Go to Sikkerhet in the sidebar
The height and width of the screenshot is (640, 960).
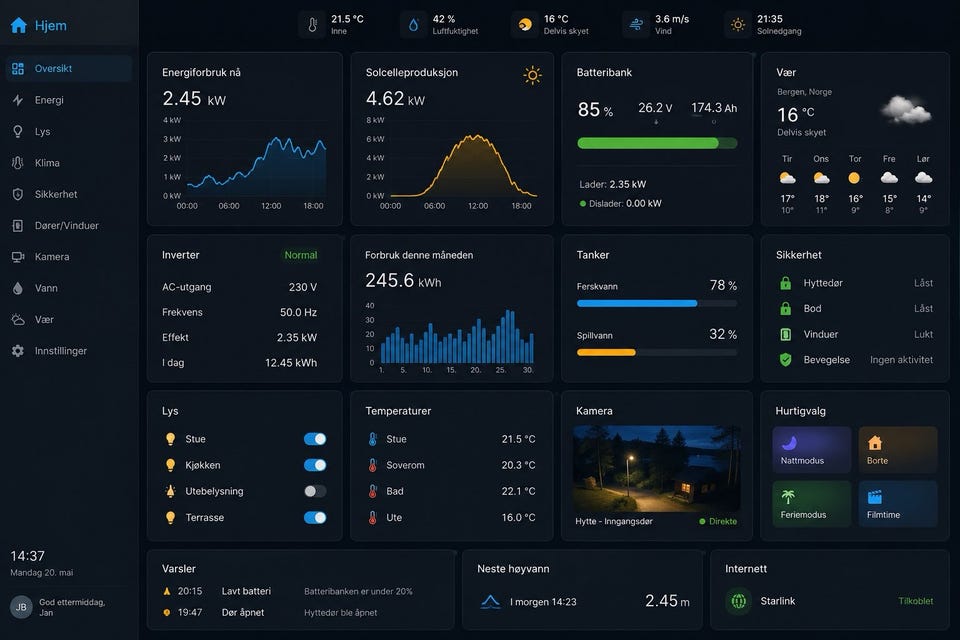click(69, 194)
